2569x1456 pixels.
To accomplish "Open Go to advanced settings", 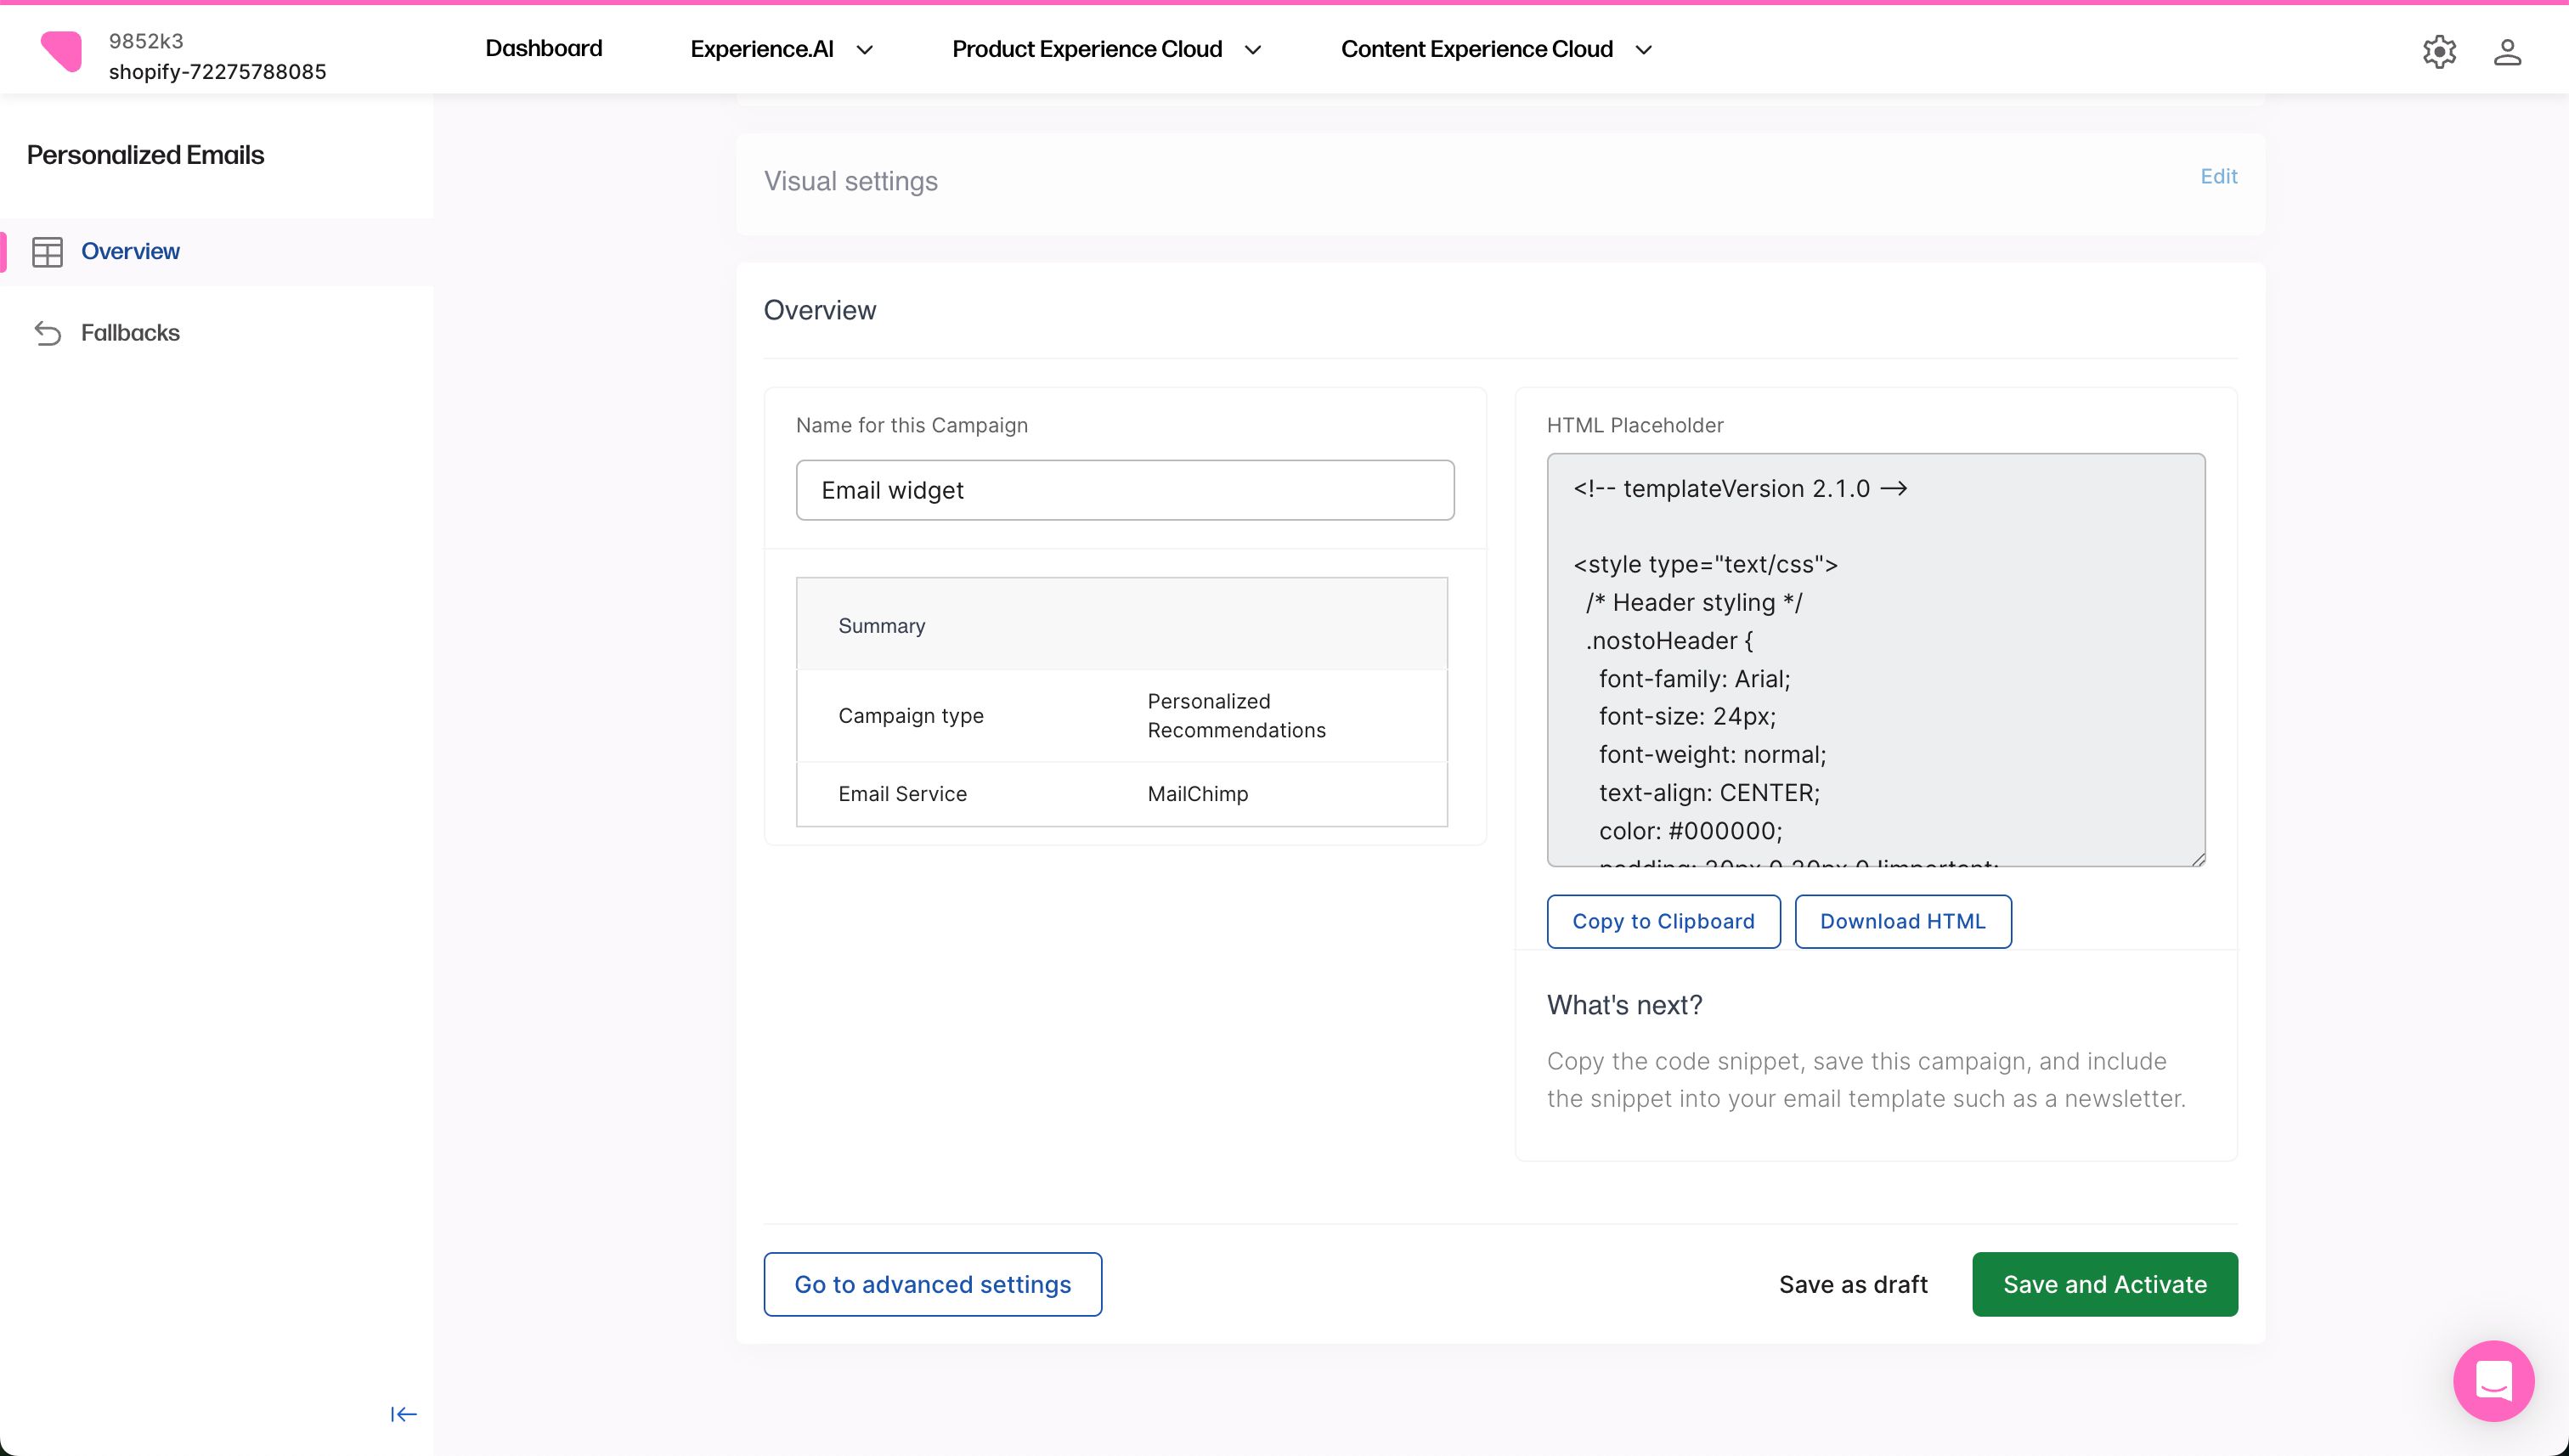I will click(932, 1284).
